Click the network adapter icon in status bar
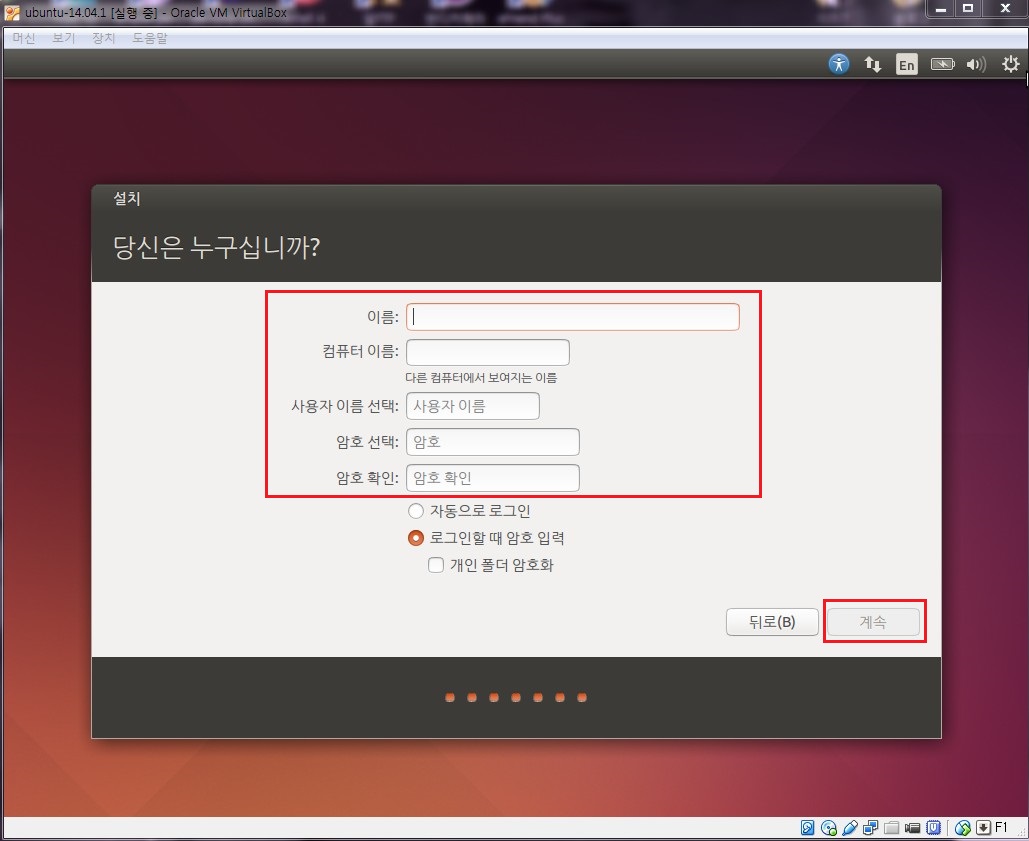Image resolution: width=1029 pixels, height=841 pixels. [x=871, y=827]
